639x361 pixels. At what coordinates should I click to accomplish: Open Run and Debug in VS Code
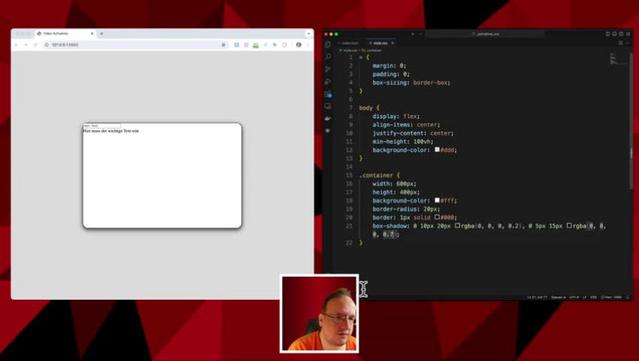pos(328,82)
